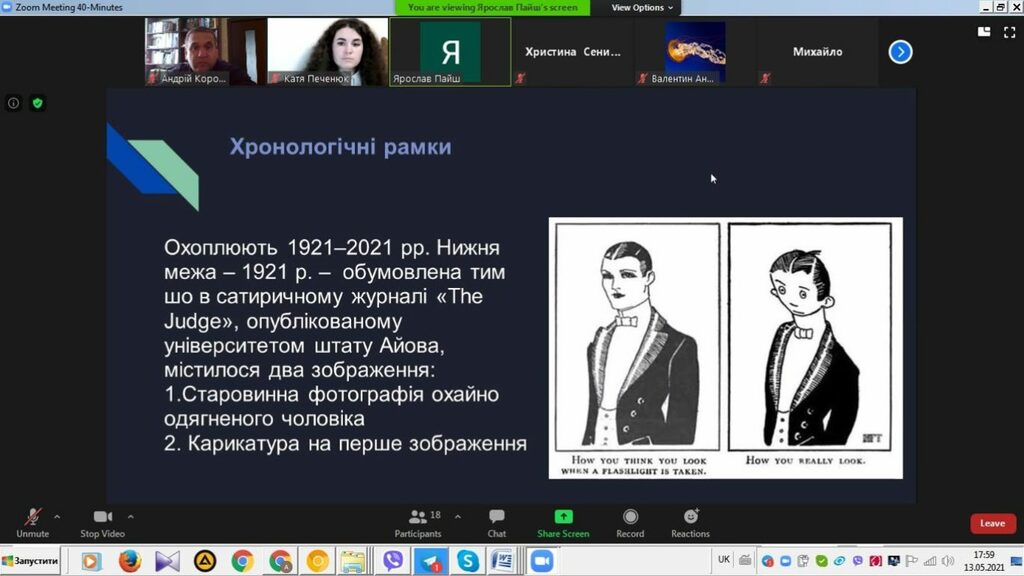Expand video options arrow next to Stop Video
The width and height of the screenshot is (1024, 576).
tap(130, 517)
